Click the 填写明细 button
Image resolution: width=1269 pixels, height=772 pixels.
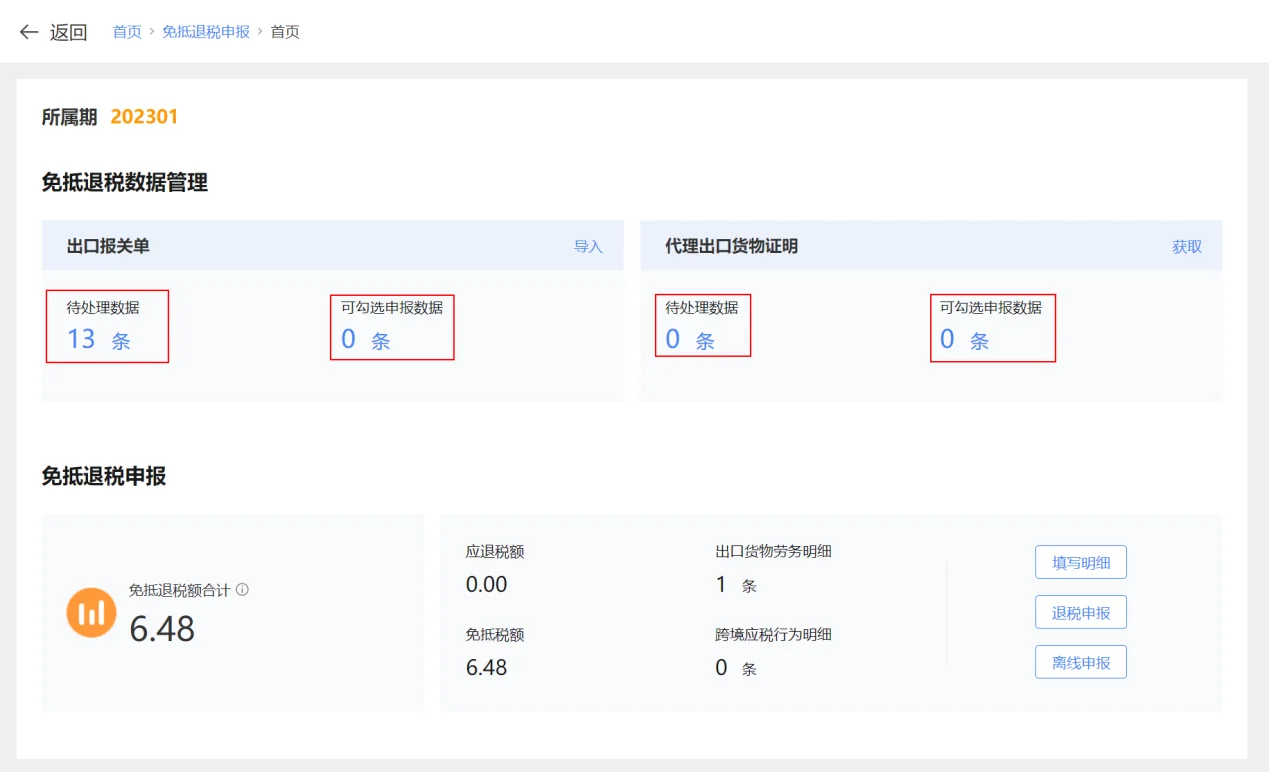(1080, 562)
